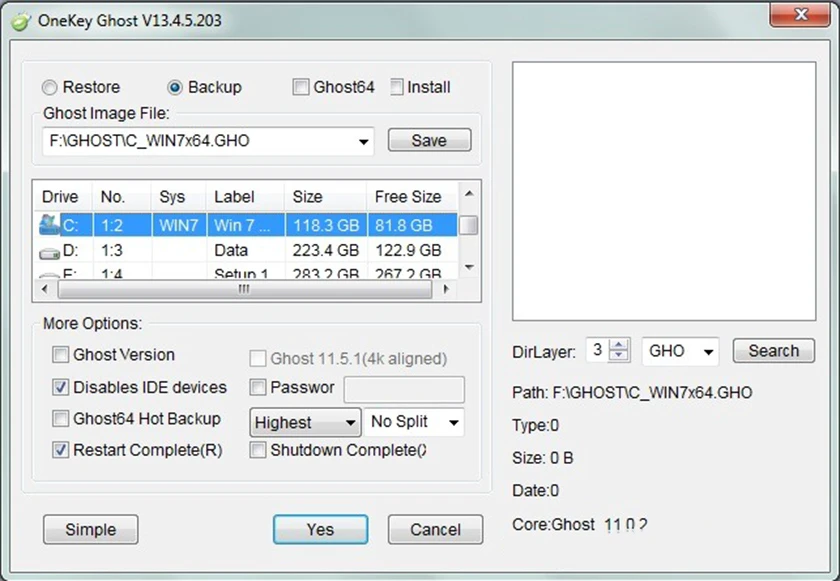Confirm backup with the Yes button

(x=320, y=529)
